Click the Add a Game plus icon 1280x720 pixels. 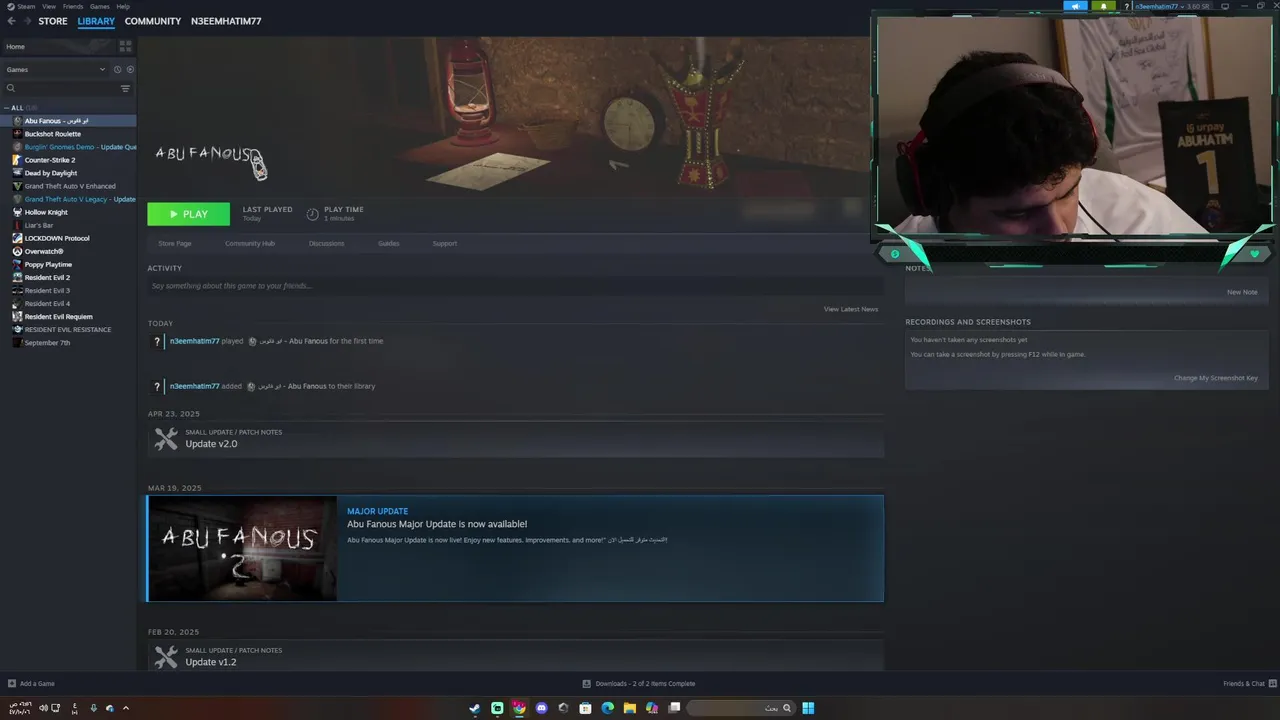[x=12, y=684]
